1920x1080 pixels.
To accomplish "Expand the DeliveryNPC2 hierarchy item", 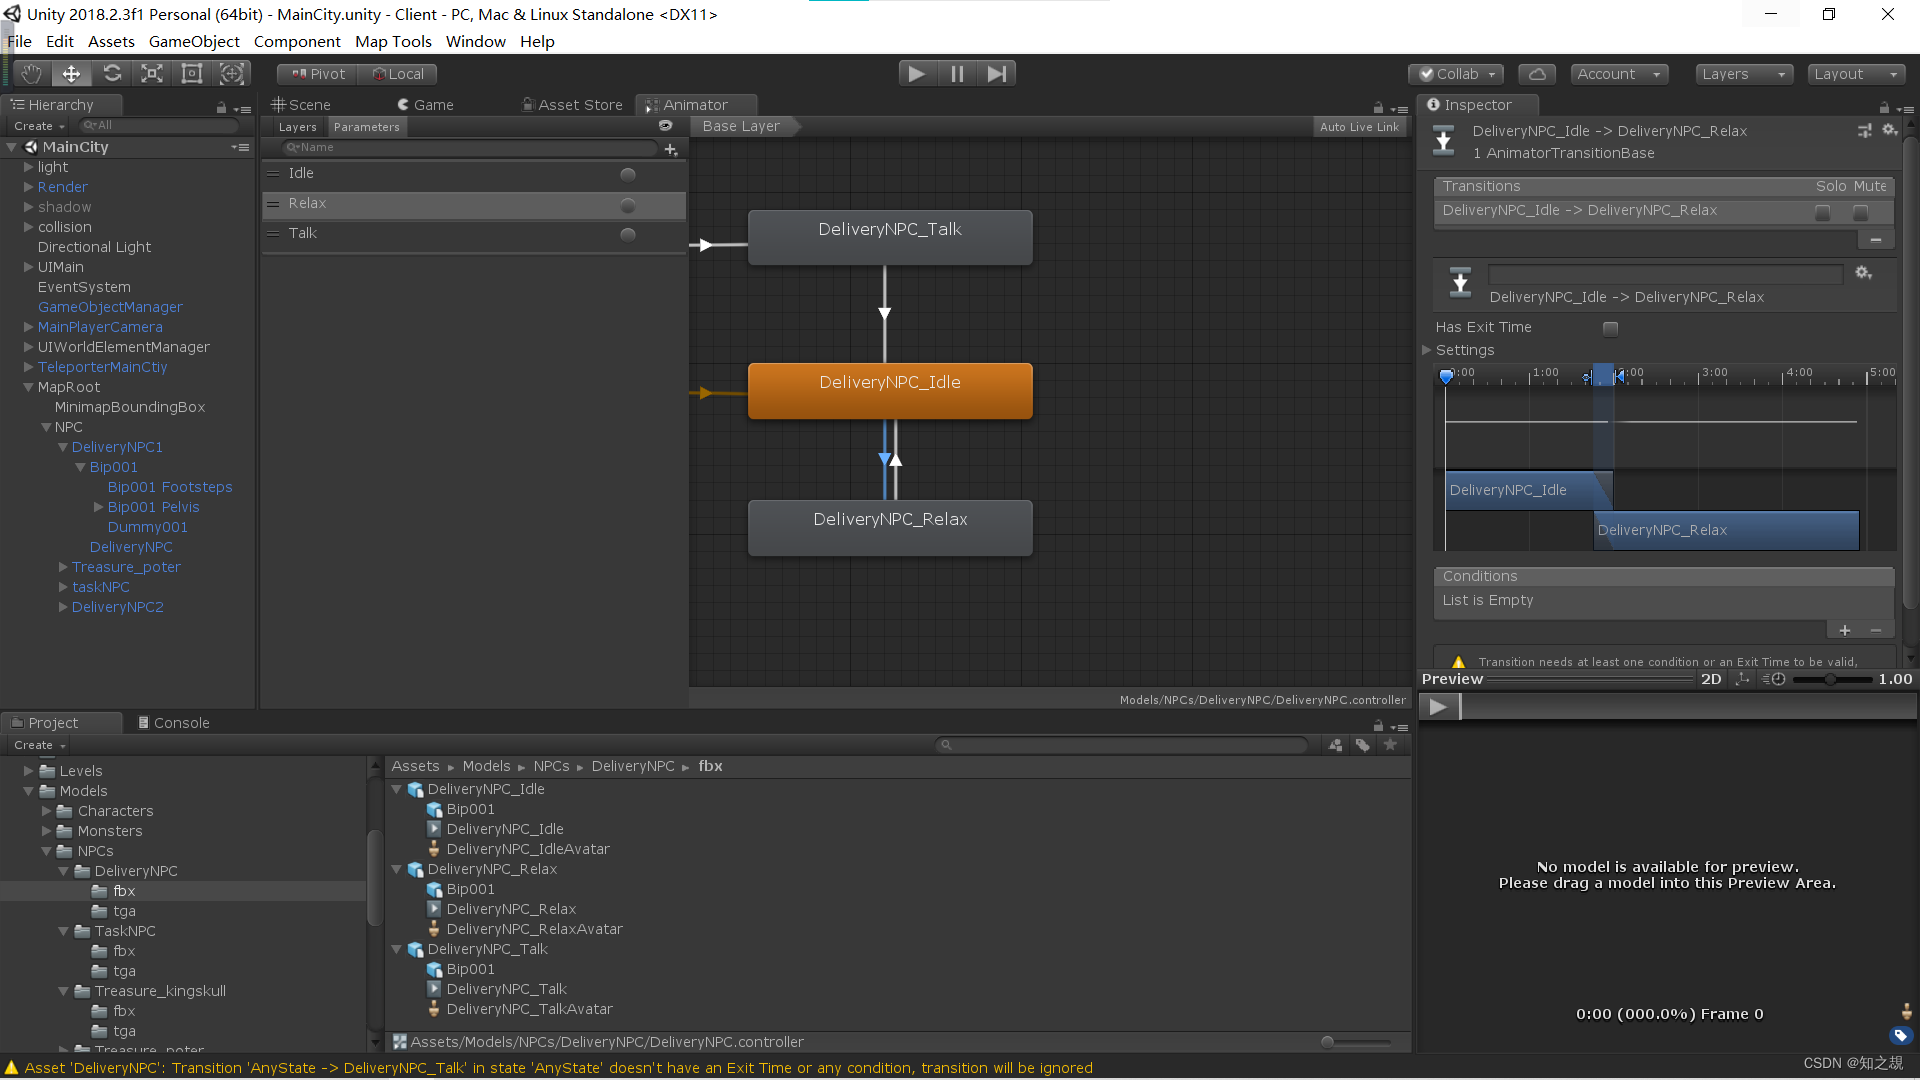I will click(63, 607).
